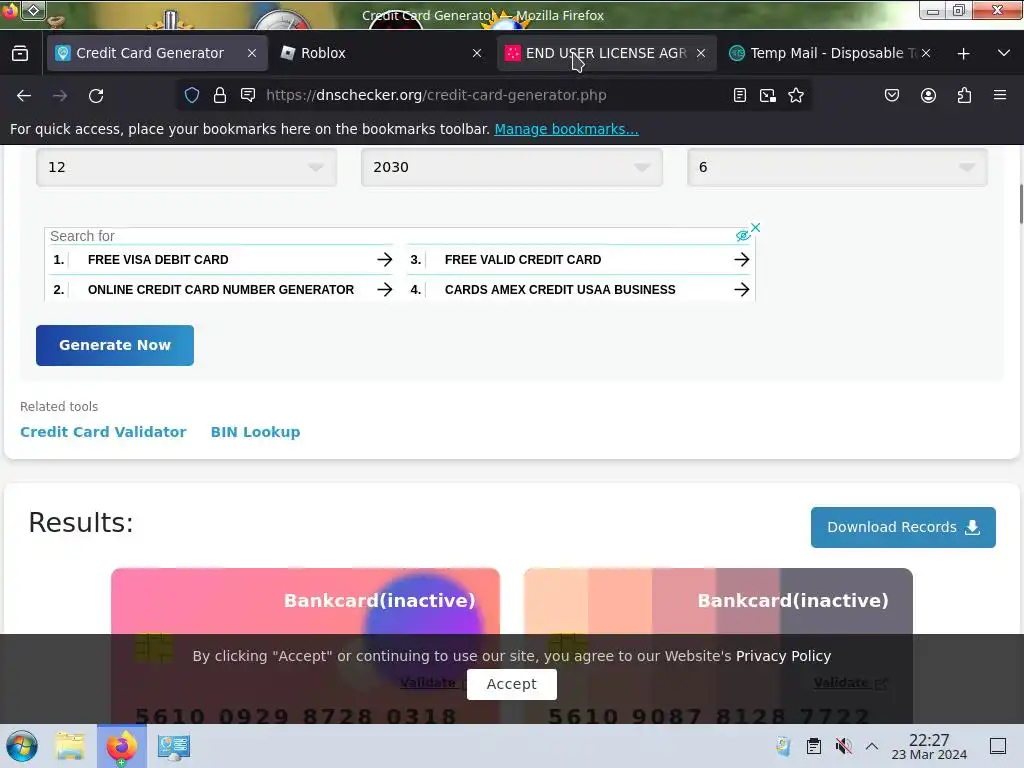Switch to the END USER LICENSE AGR tab
The width and height of the screenshot is (1024, 768).
pyautogui.click(x=607, y=54)
